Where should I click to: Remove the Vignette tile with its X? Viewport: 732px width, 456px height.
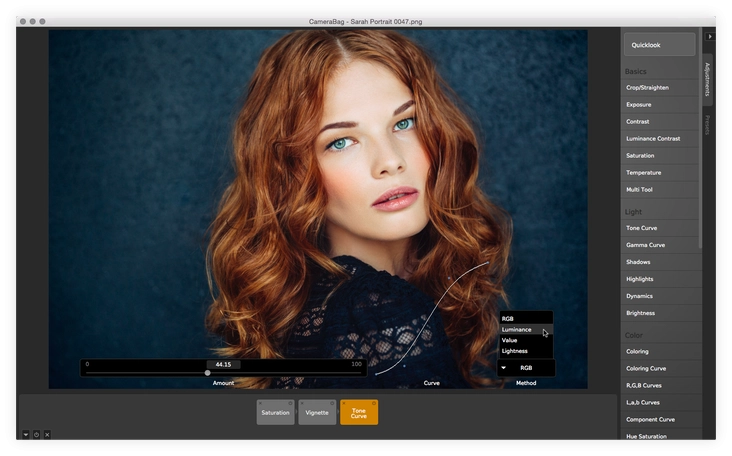click(302, 403)
